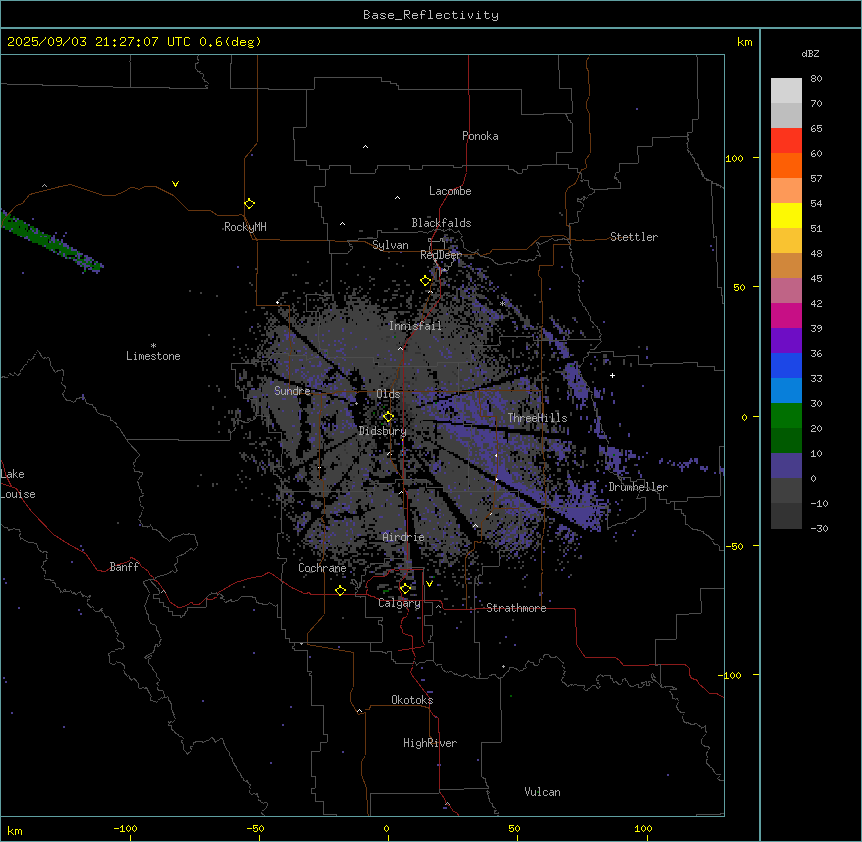Viewport: 862px width, 842px height.
Task: Click the Airdrie label
Action: [x=404, y=537]
